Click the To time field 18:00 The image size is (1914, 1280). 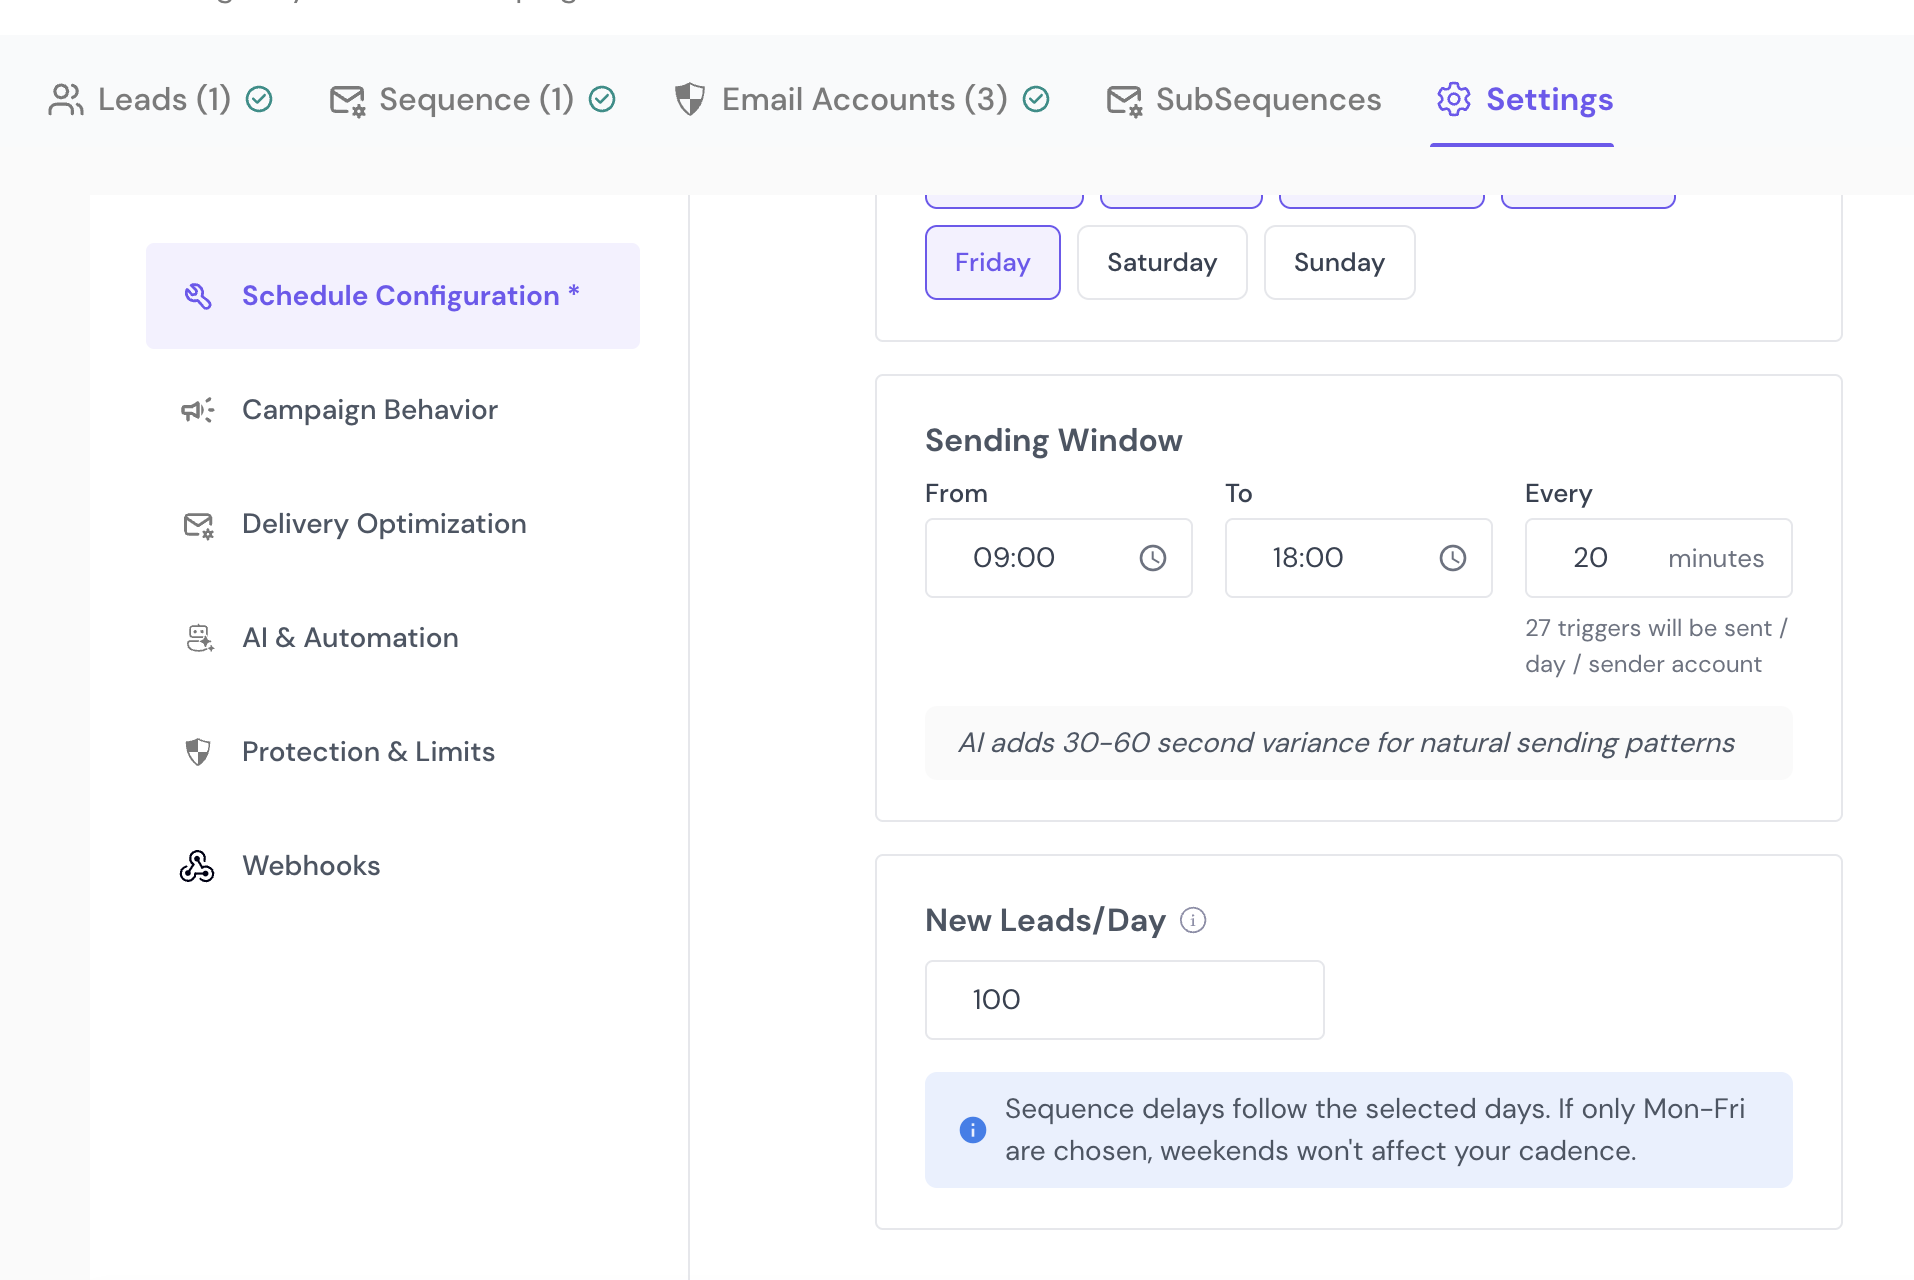(1359, 558)
